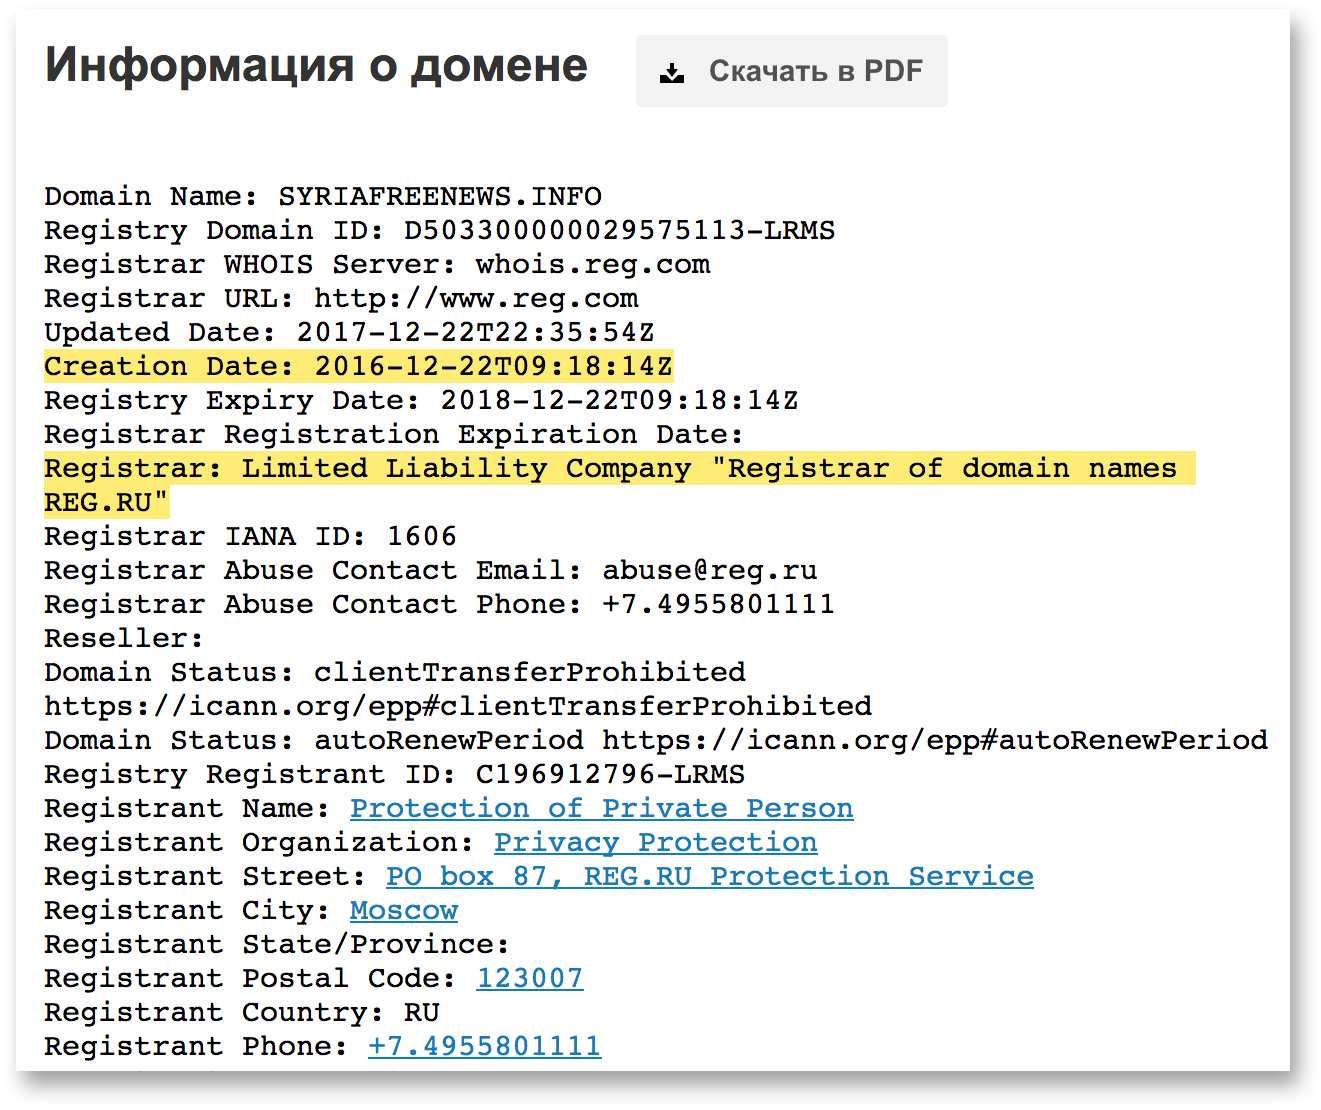Click the "Registrant State/Province:" line

tap(277, 944)
